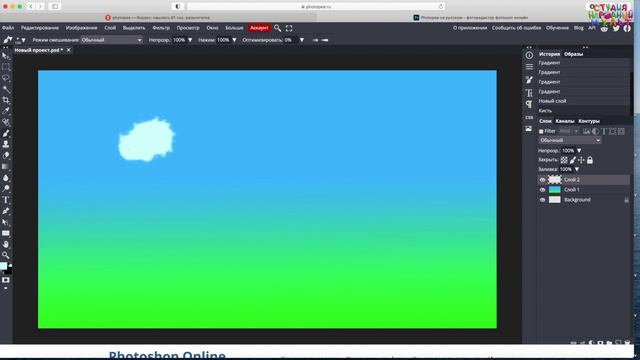The width and height of the screenshot is (640, 360).
Task: Open the О приложении link
Action: point(470,28)
